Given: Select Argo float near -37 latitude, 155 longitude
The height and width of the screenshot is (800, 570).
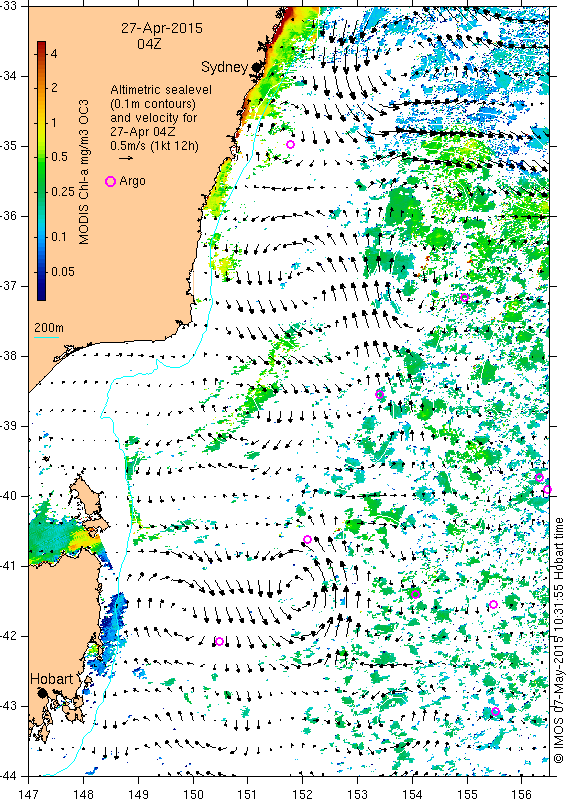Looking at the screenshot, I should (464, 297).
